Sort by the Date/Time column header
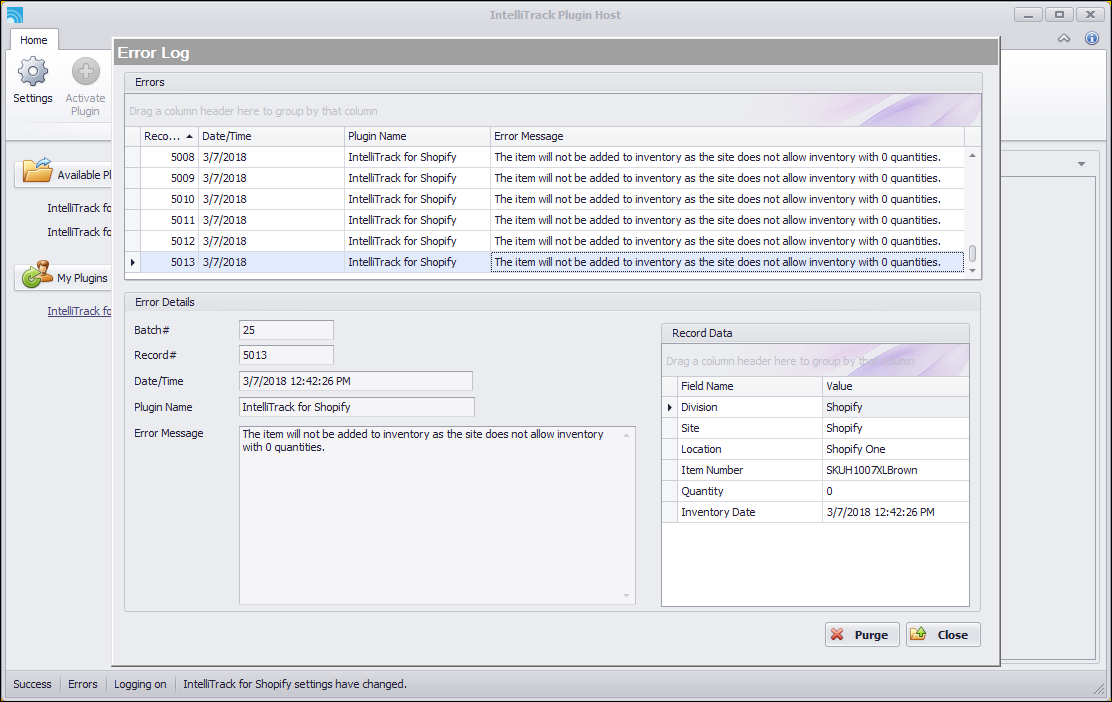Viewport: 1112px width, 702px height. click(x=271, y=136)
